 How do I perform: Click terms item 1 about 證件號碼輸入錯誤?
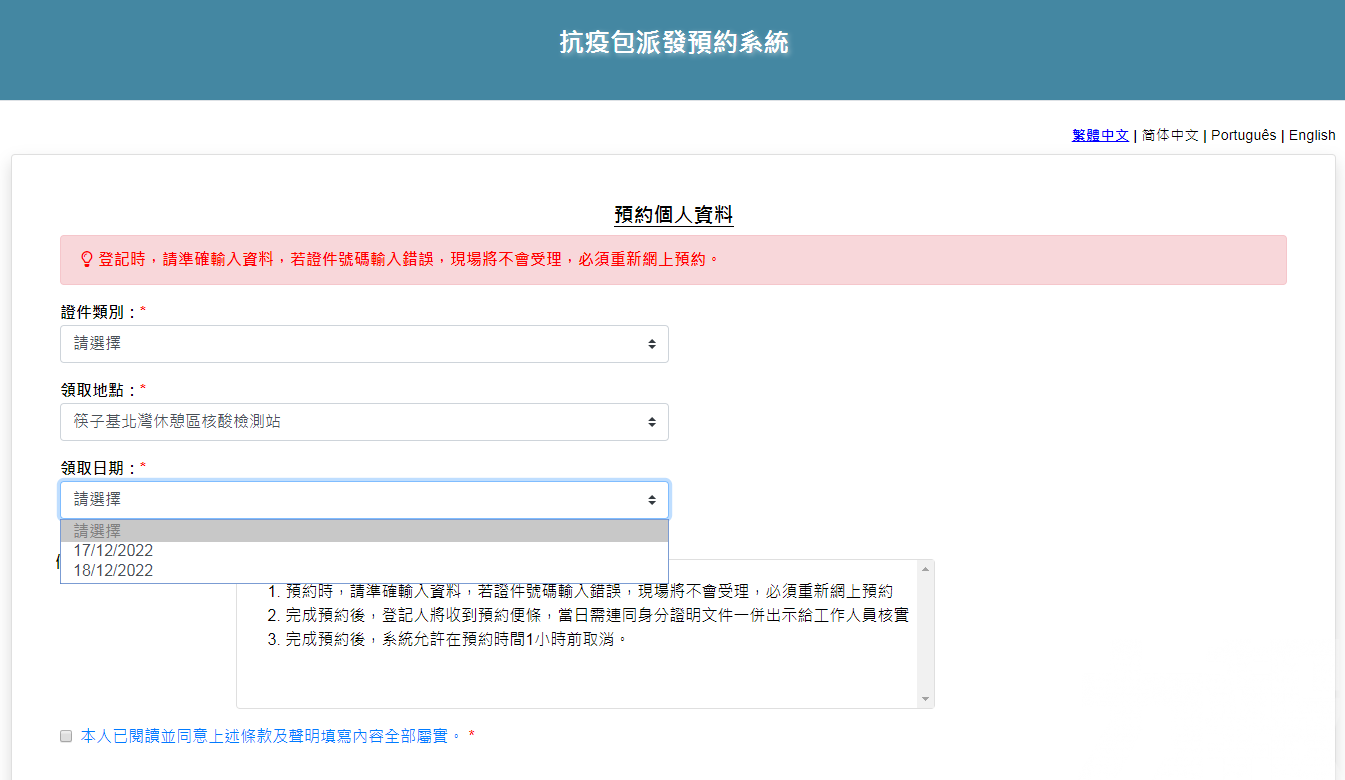[x=580, y=590]
